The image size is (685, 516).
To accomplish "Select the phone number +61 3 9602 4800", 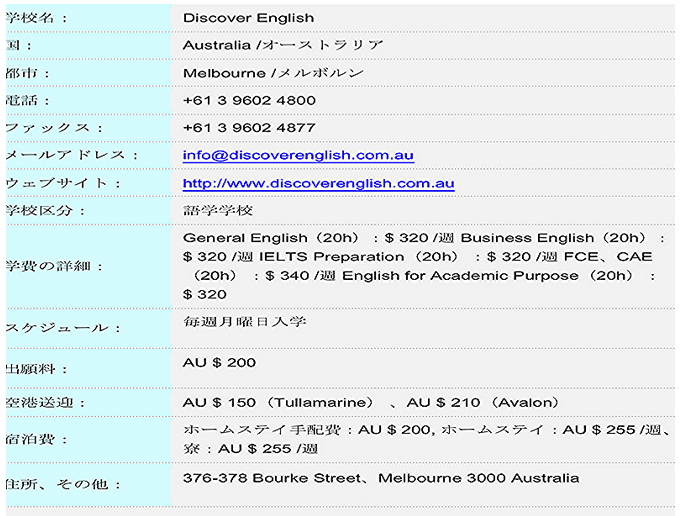I will (249, 100).
